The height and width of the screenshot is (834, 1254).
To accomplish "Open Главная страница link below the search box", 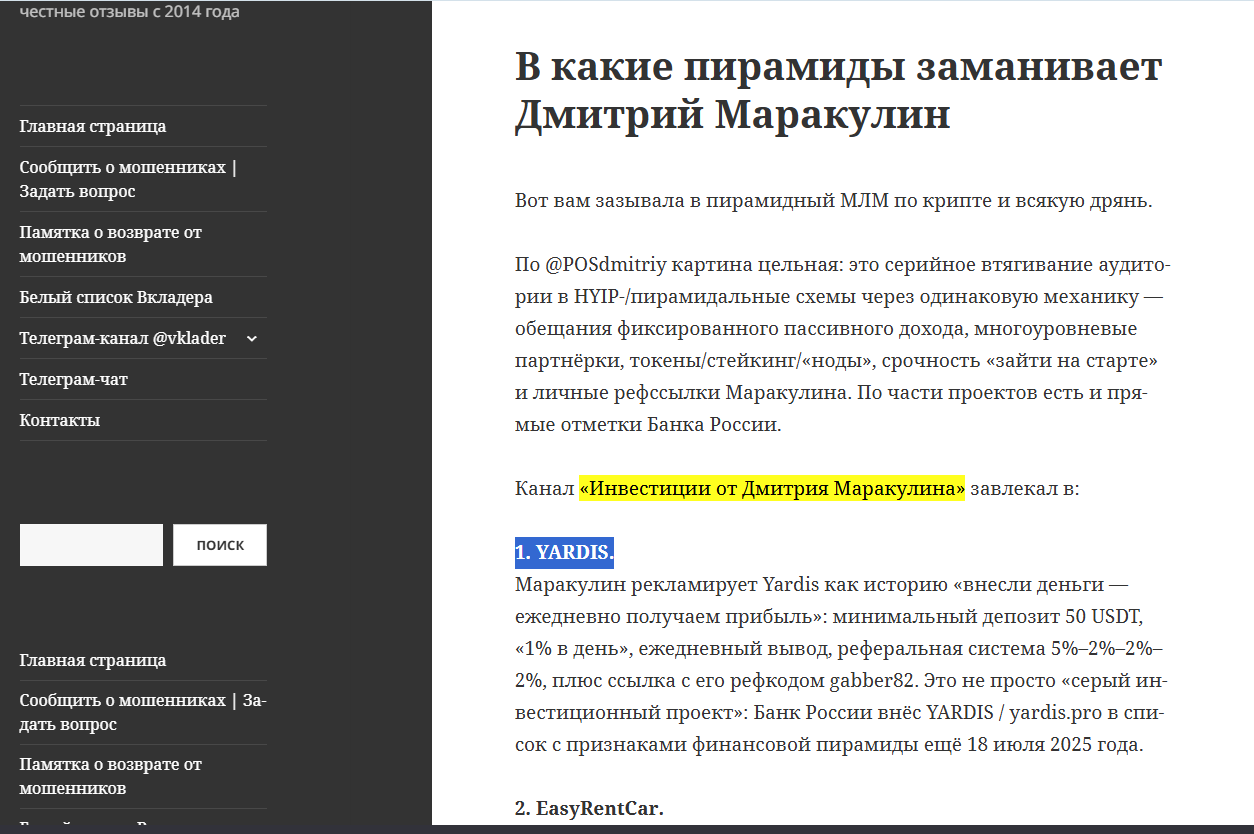I will pyautogui.click(x=93, y=660).
